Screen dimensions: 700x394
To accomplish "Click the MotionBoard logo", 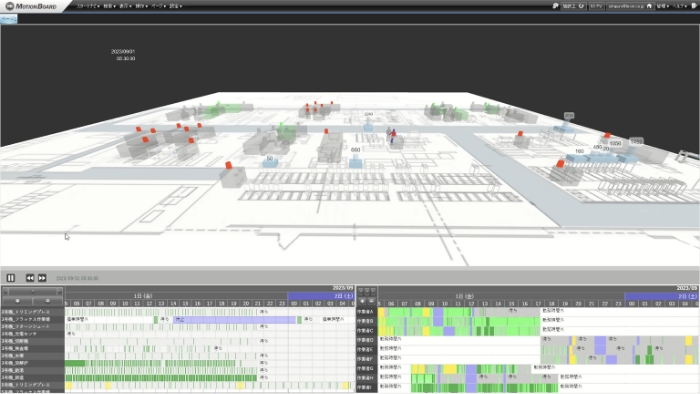I will pos(31,6).
